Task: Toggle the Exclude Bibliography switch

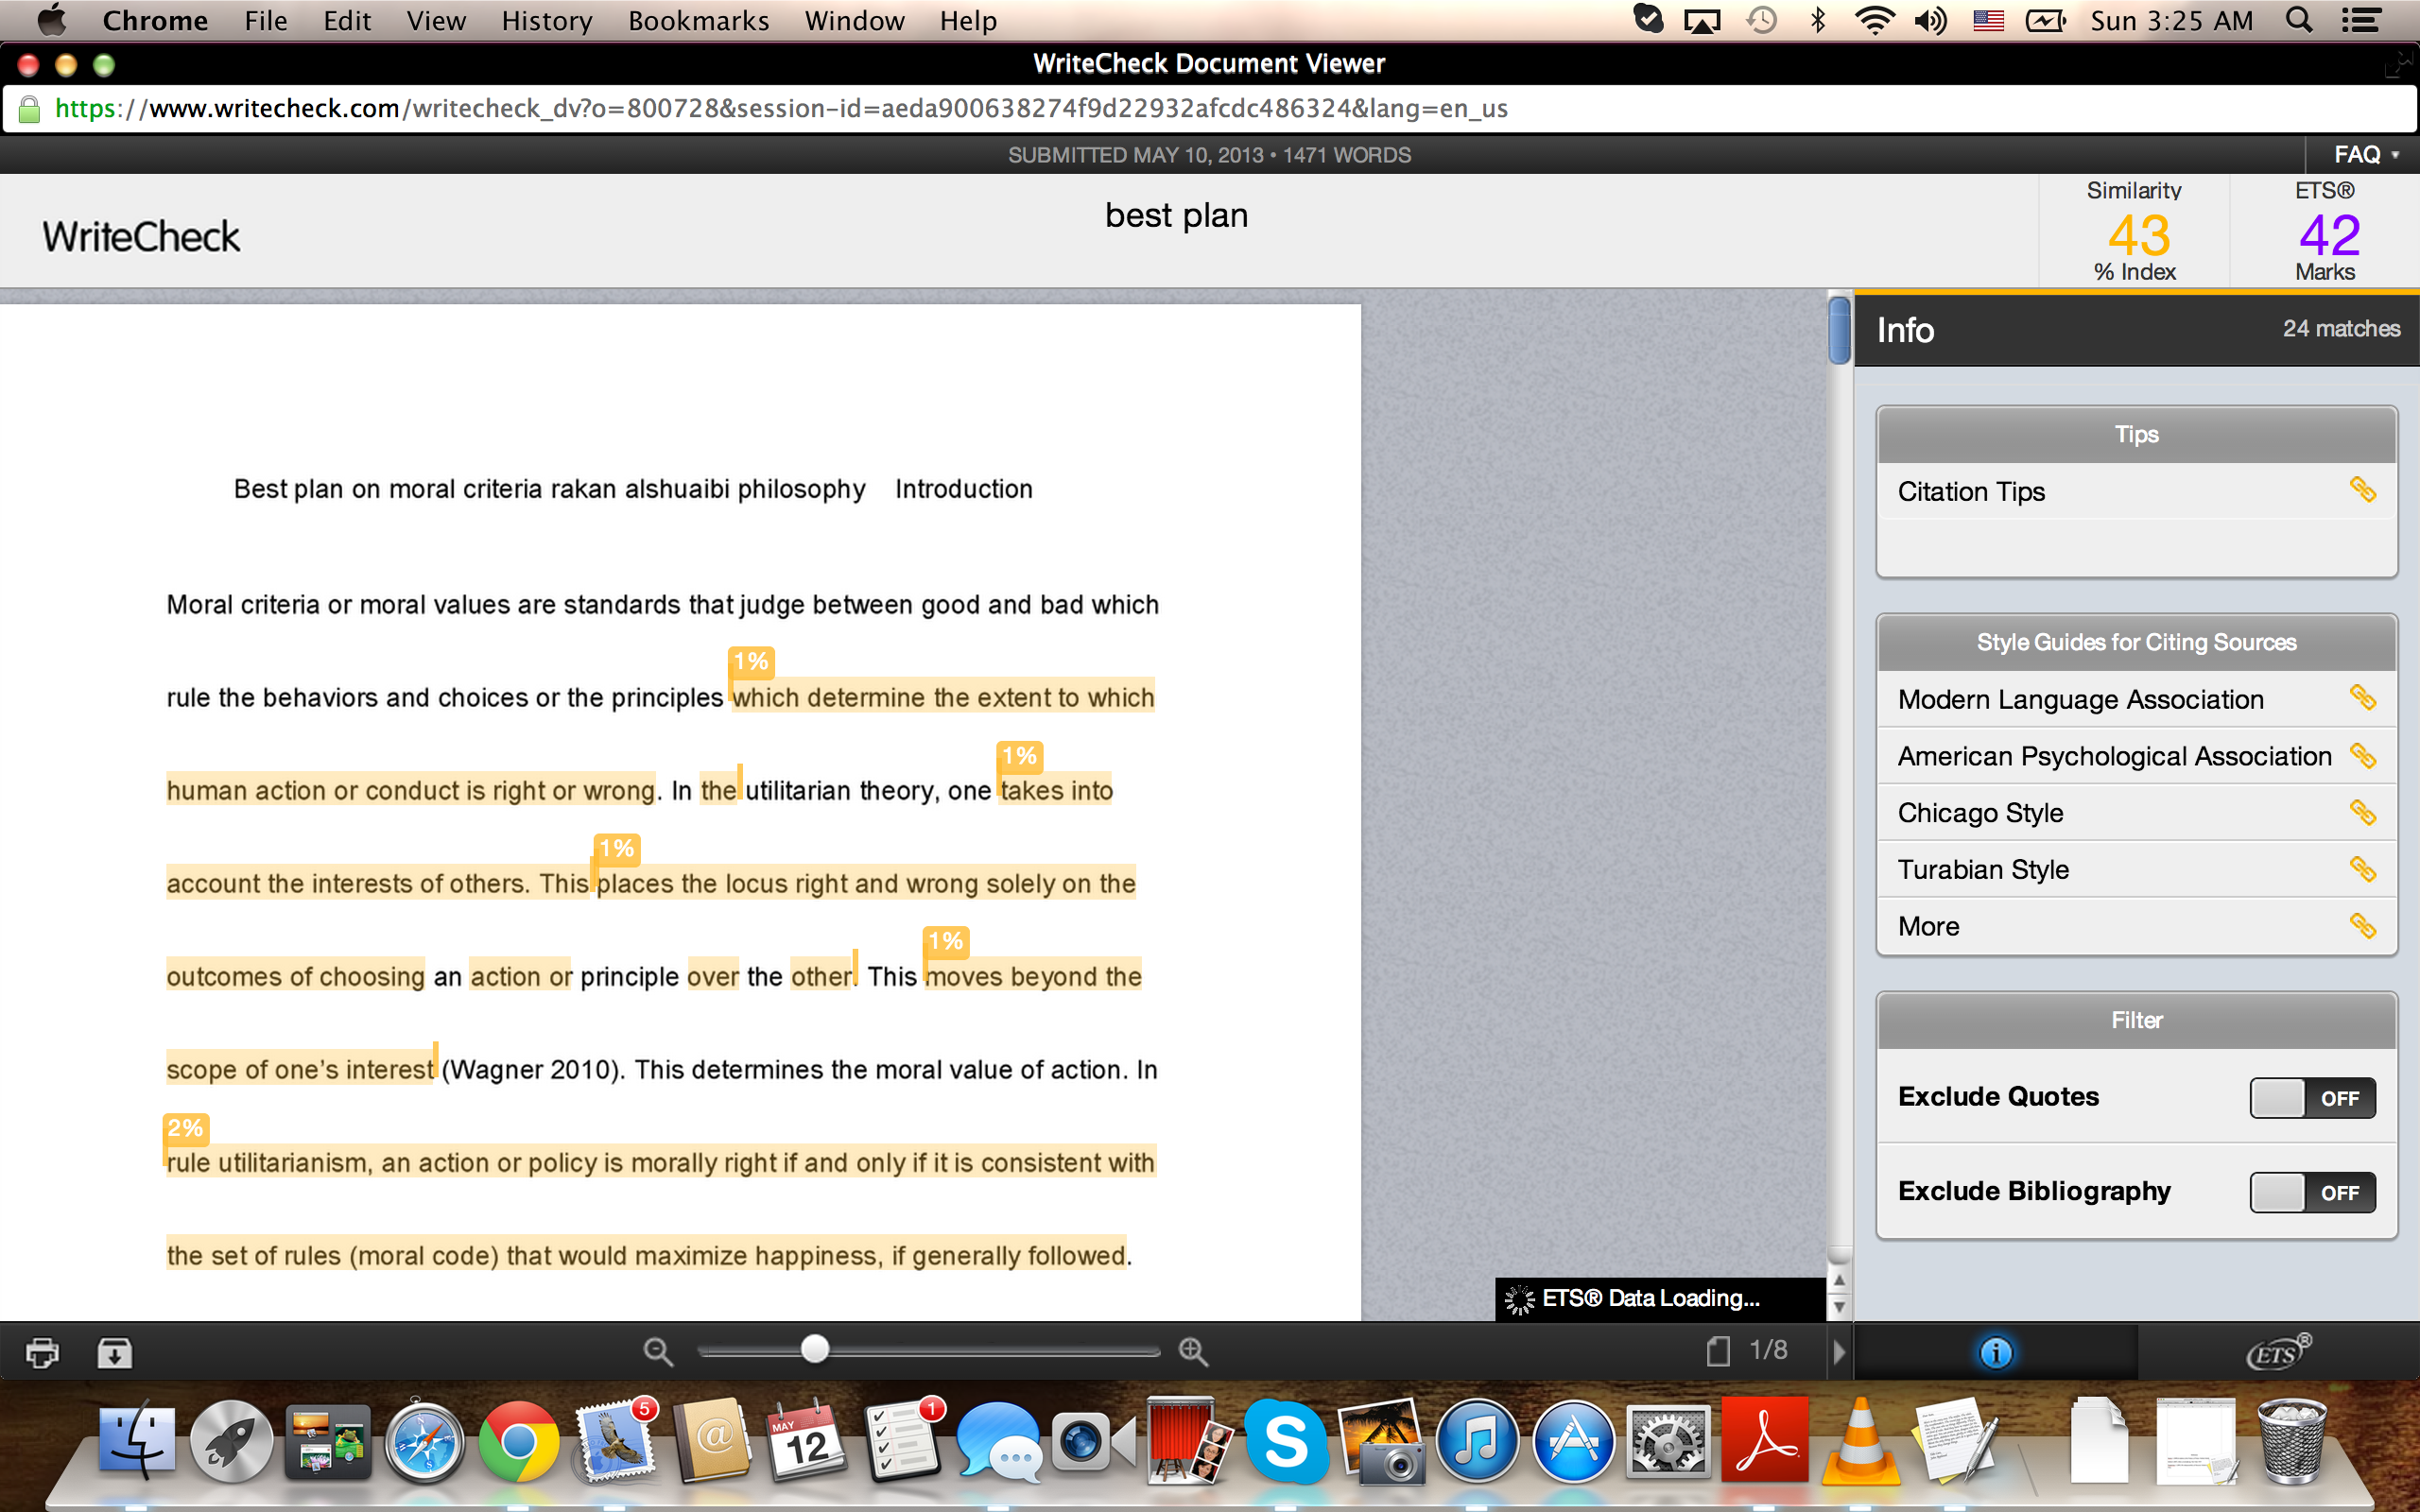Action: pyautogui.click(x=2312, y=1192)
